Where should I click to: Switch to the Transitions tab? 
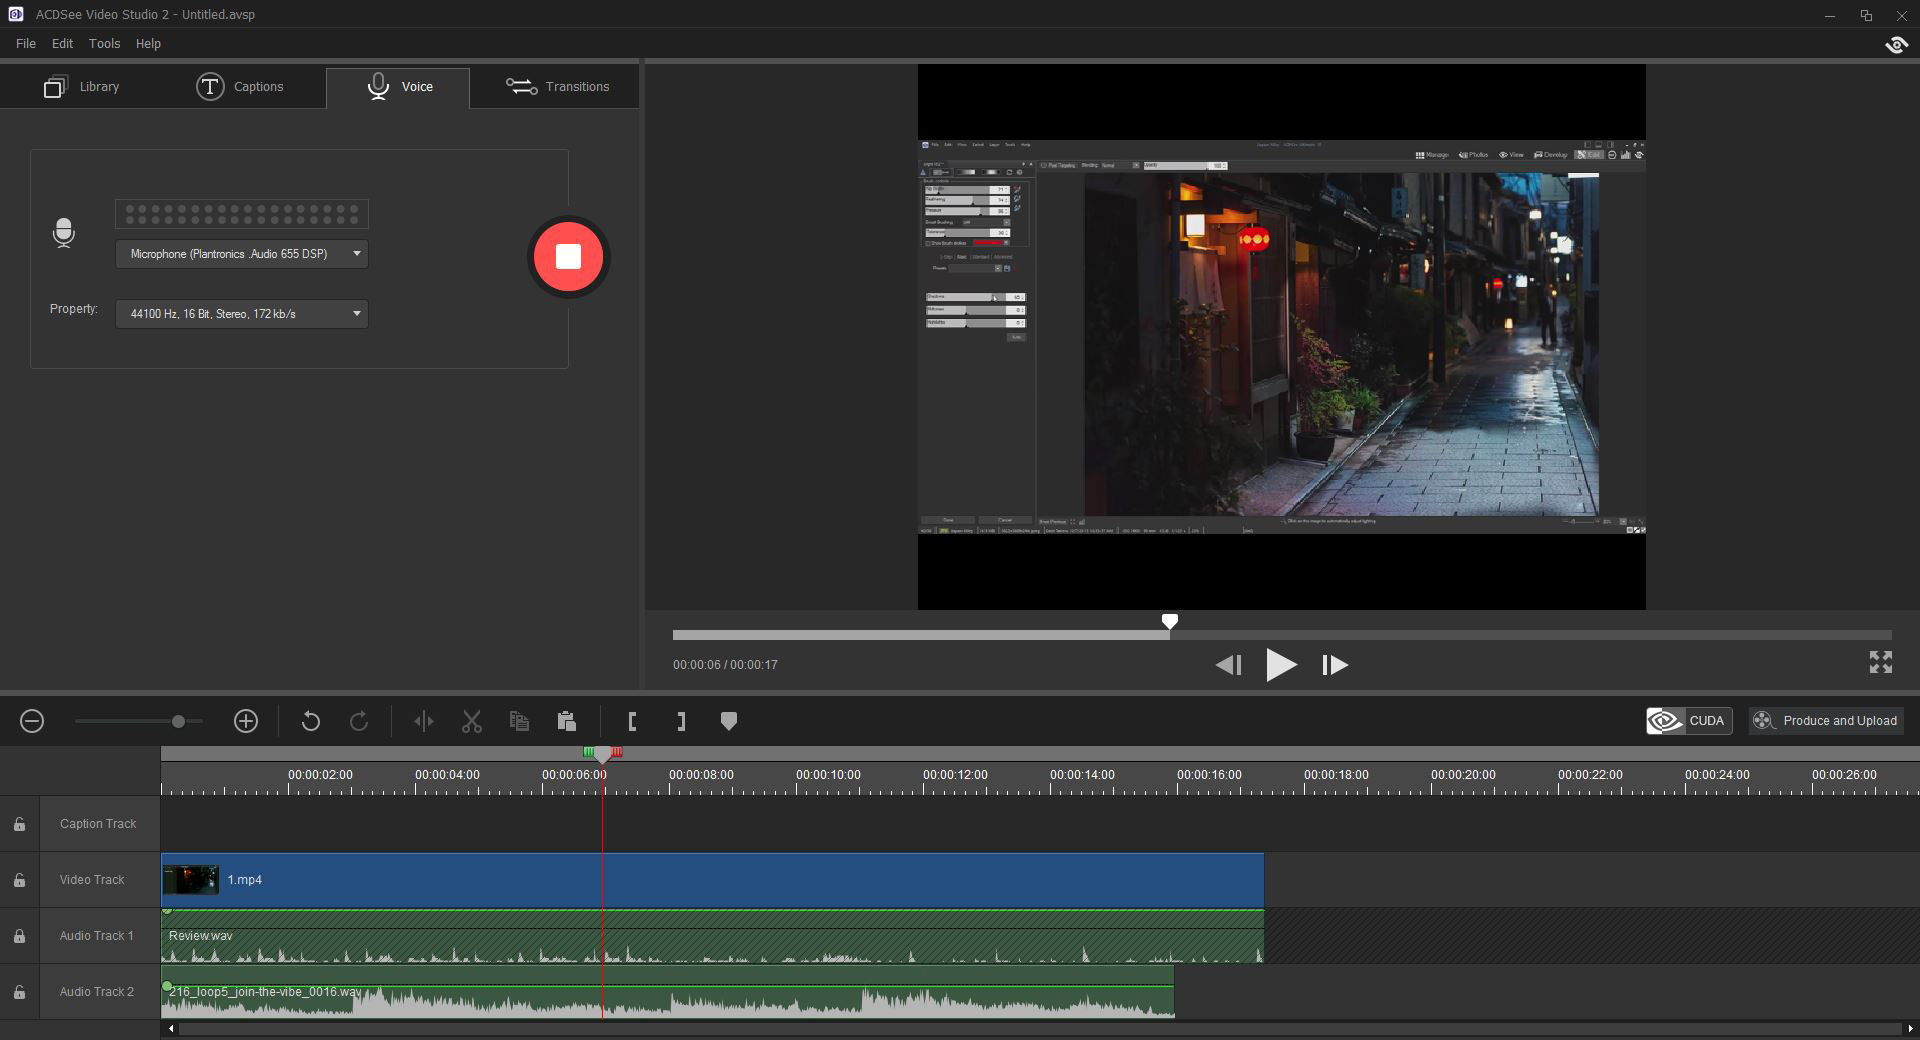coord(556,87)
